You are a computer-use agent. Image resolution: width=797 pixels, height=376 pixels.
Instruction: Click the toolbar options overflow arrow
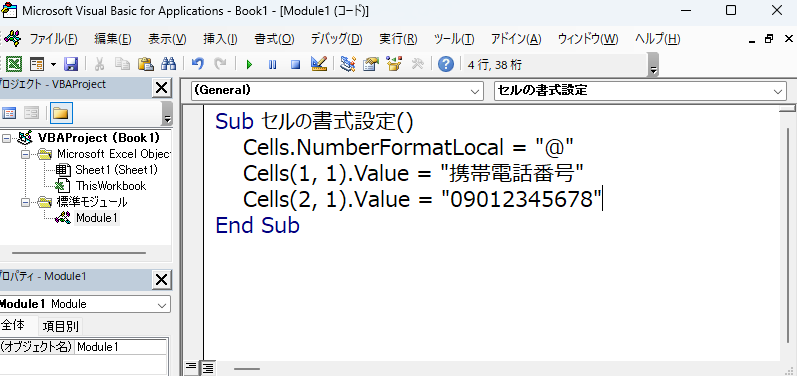click(654, 65)
